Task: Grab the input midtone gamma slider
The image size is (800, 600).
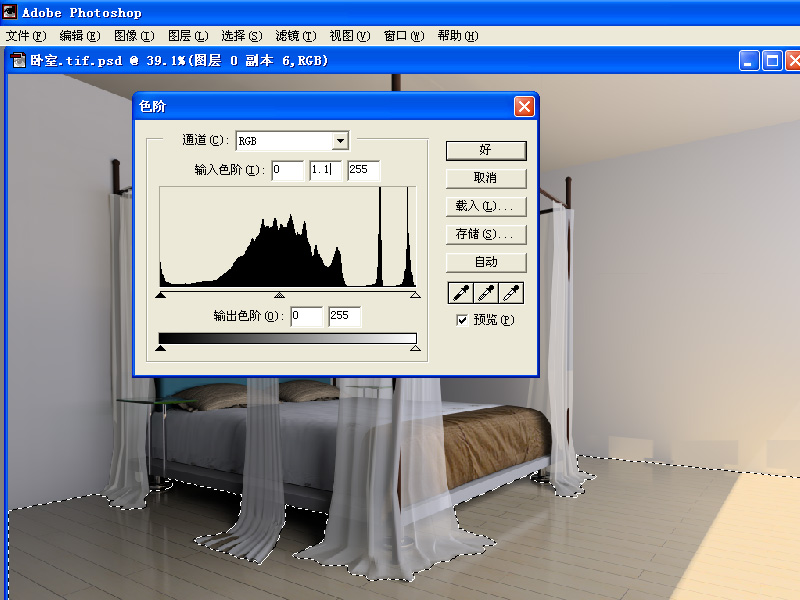Action: point(279,295)
